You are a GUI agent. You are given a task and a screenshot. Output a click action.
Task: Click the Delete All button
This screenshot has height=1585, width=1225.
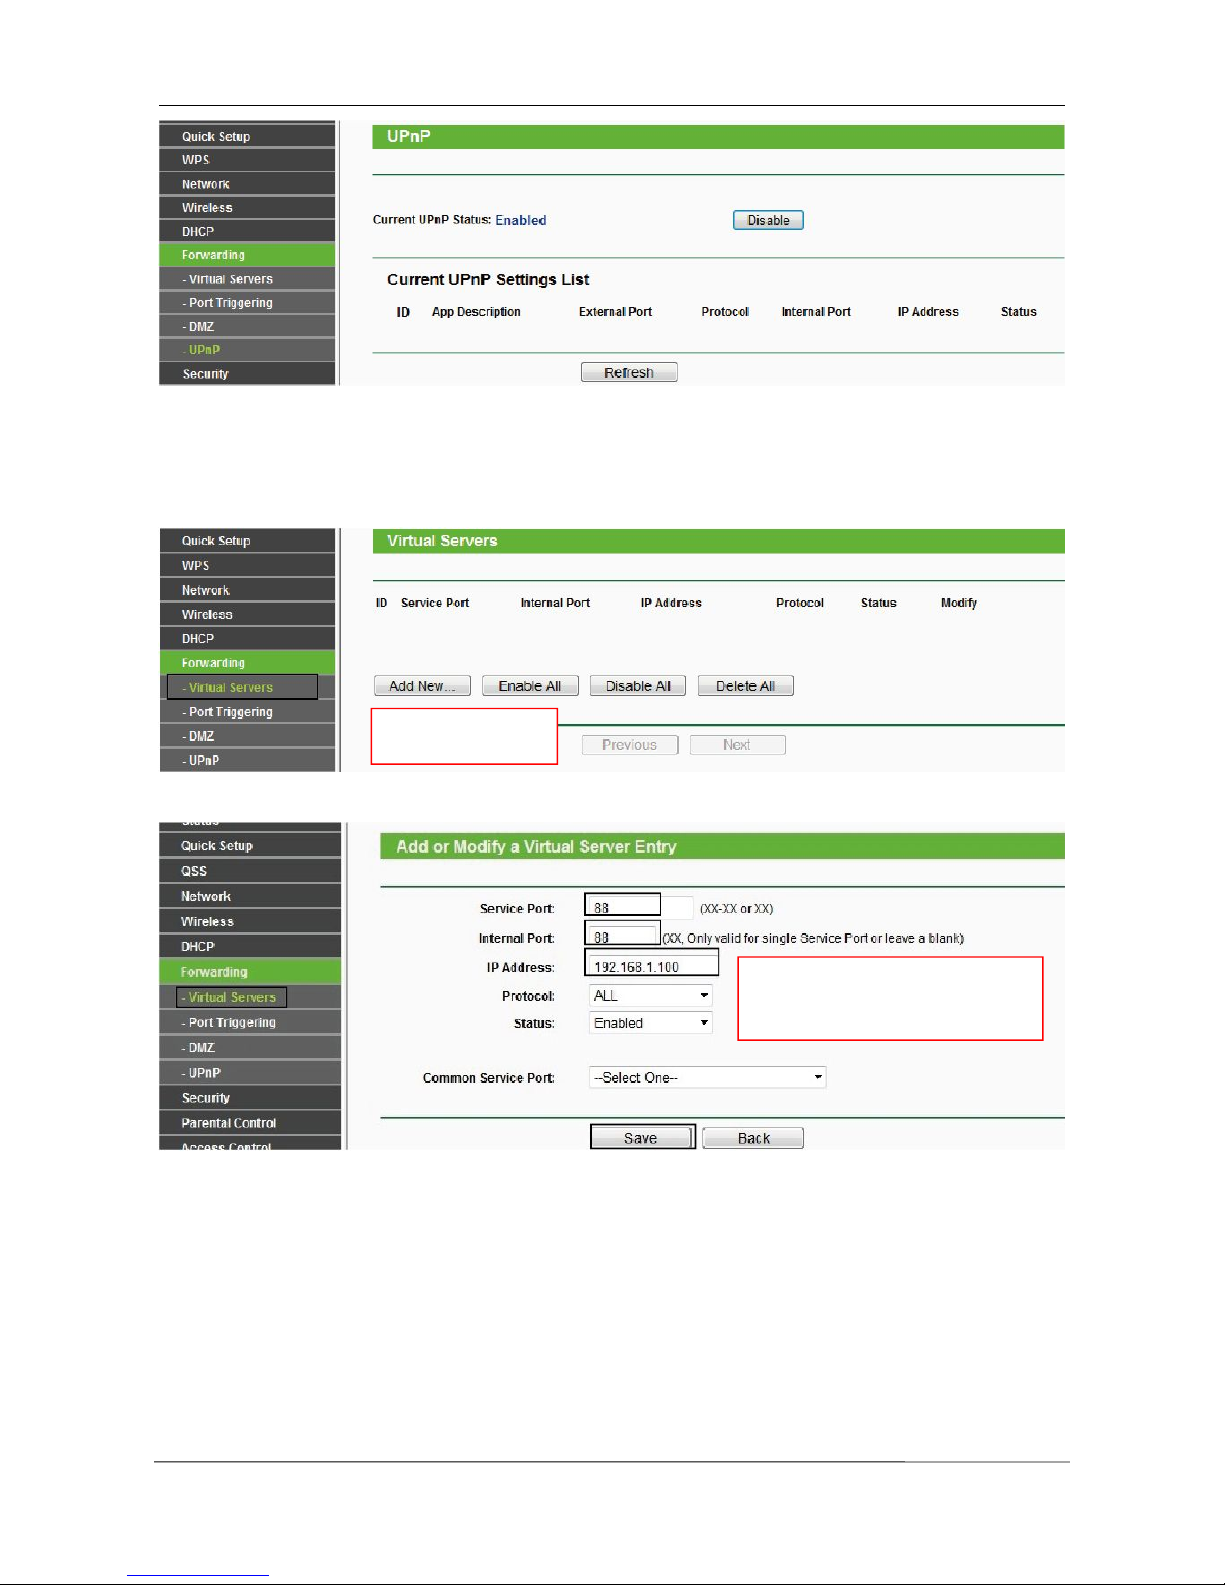(x=746, y=686)
